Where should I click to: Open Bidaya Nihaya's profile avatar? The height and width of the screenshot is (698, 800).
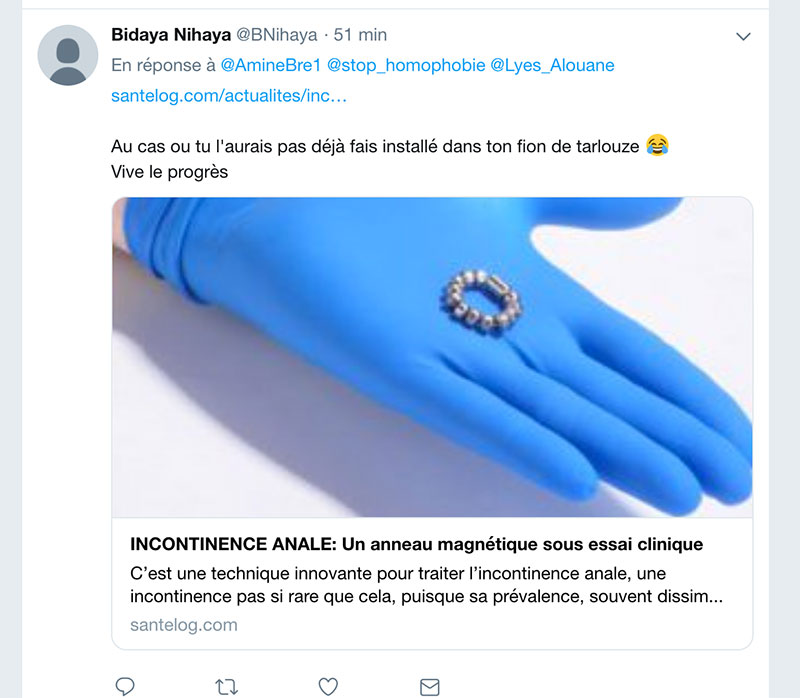67,54
